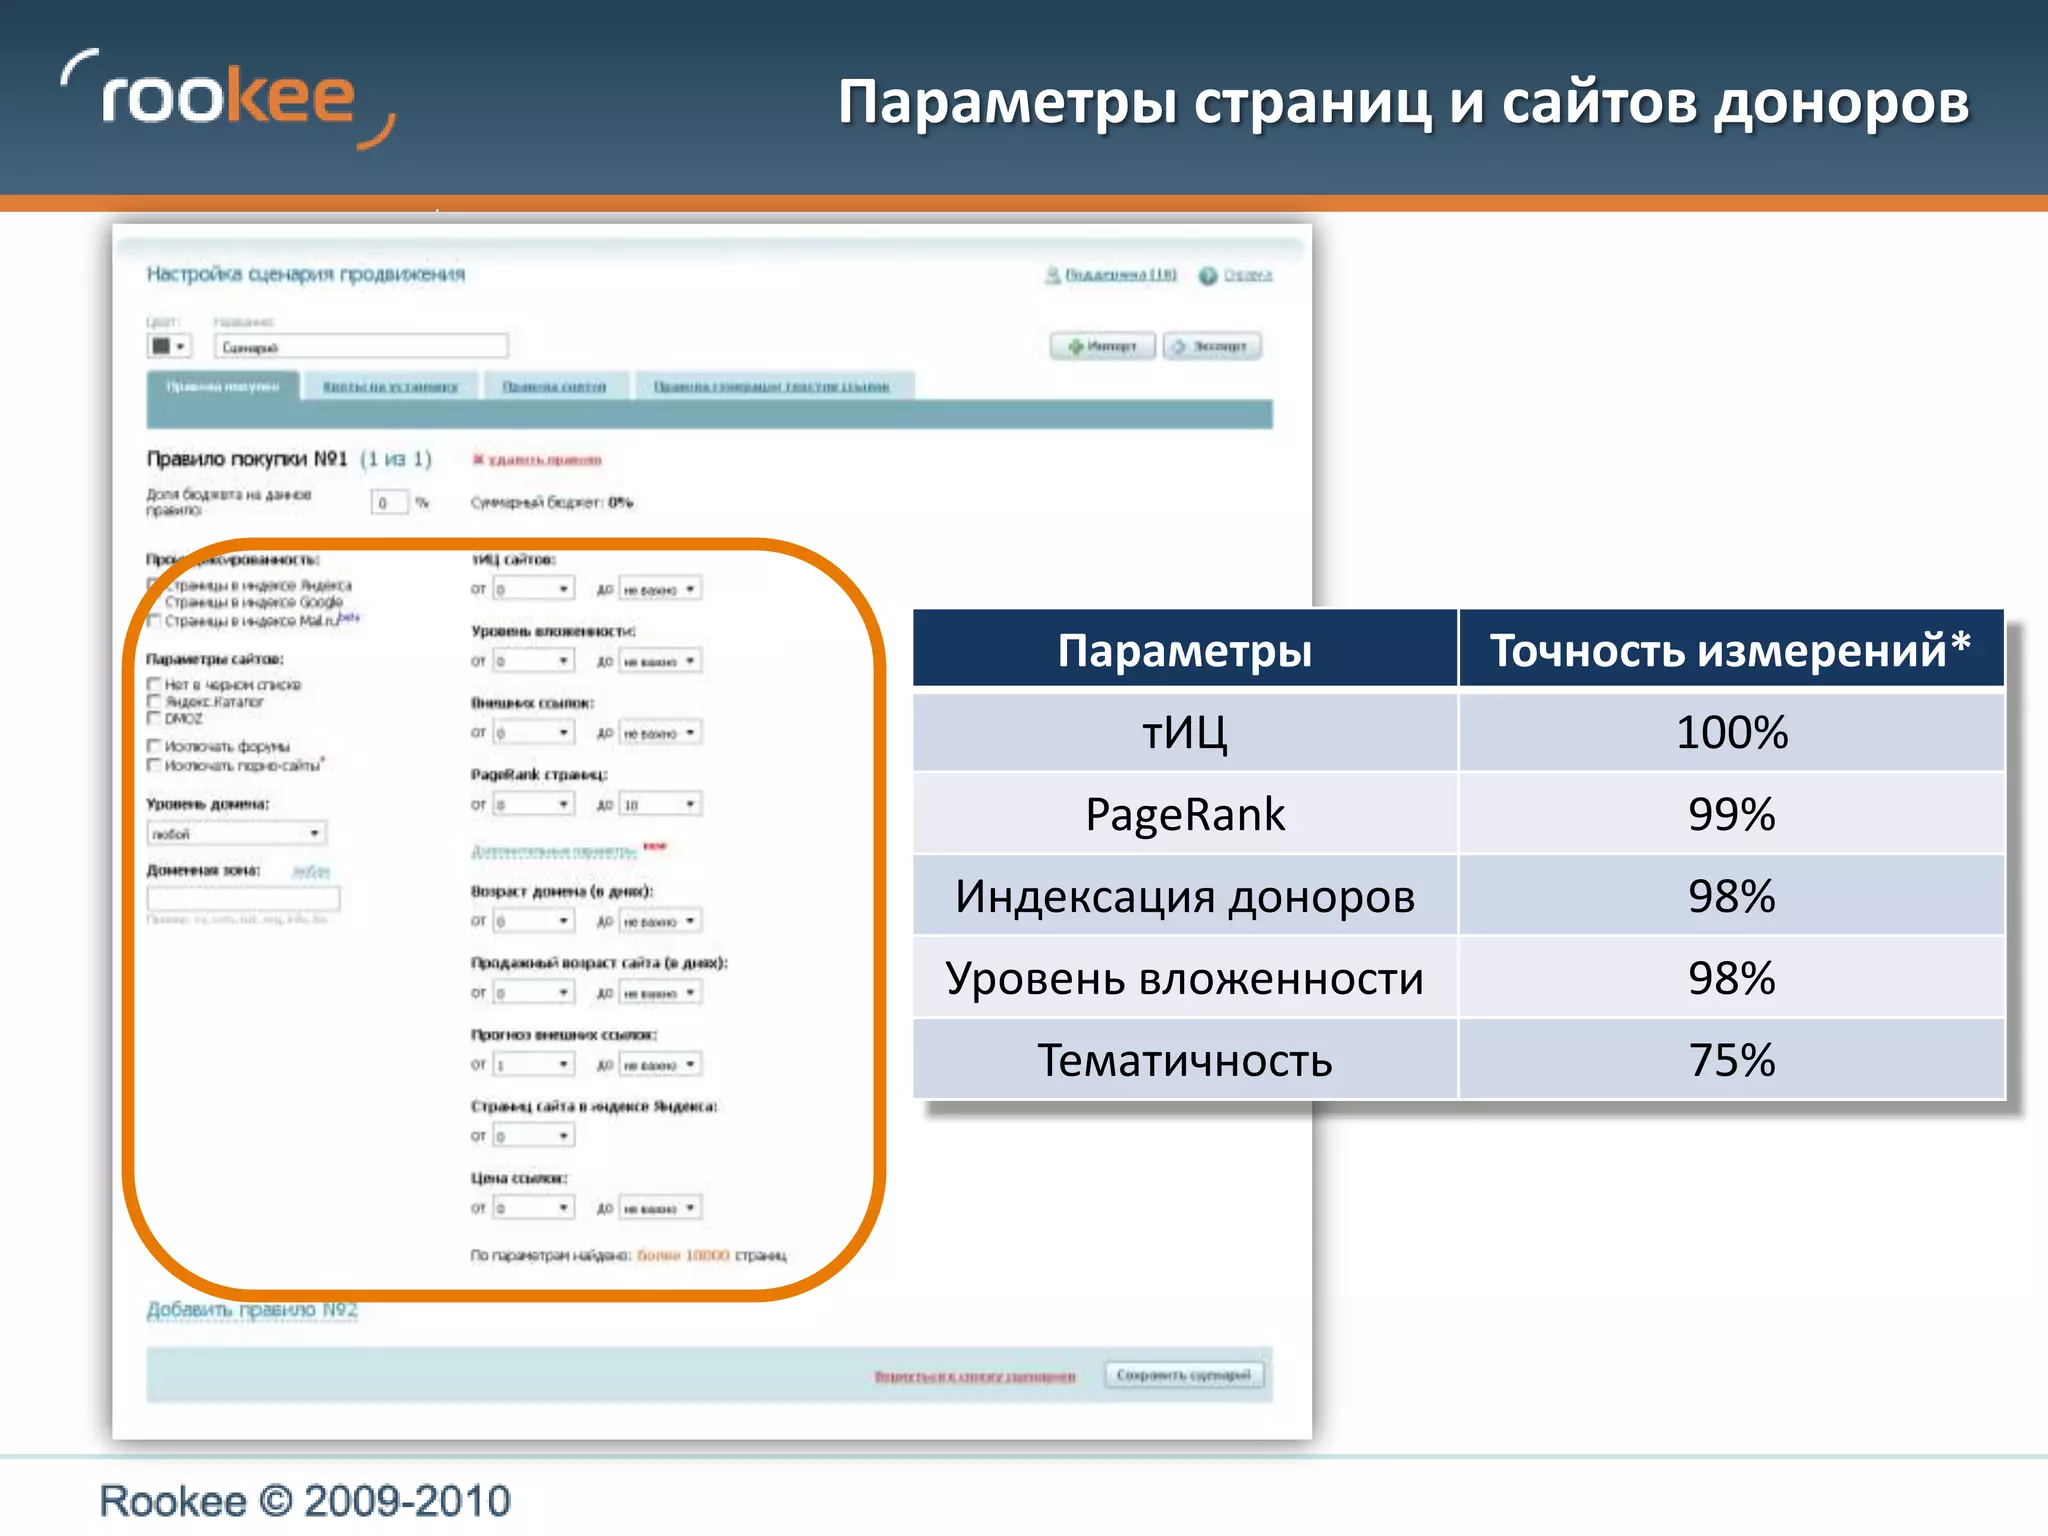Open 'Страниц сайта в индексе Яндекса' dropdown

pyautogui.click(x=534, y=1136)
